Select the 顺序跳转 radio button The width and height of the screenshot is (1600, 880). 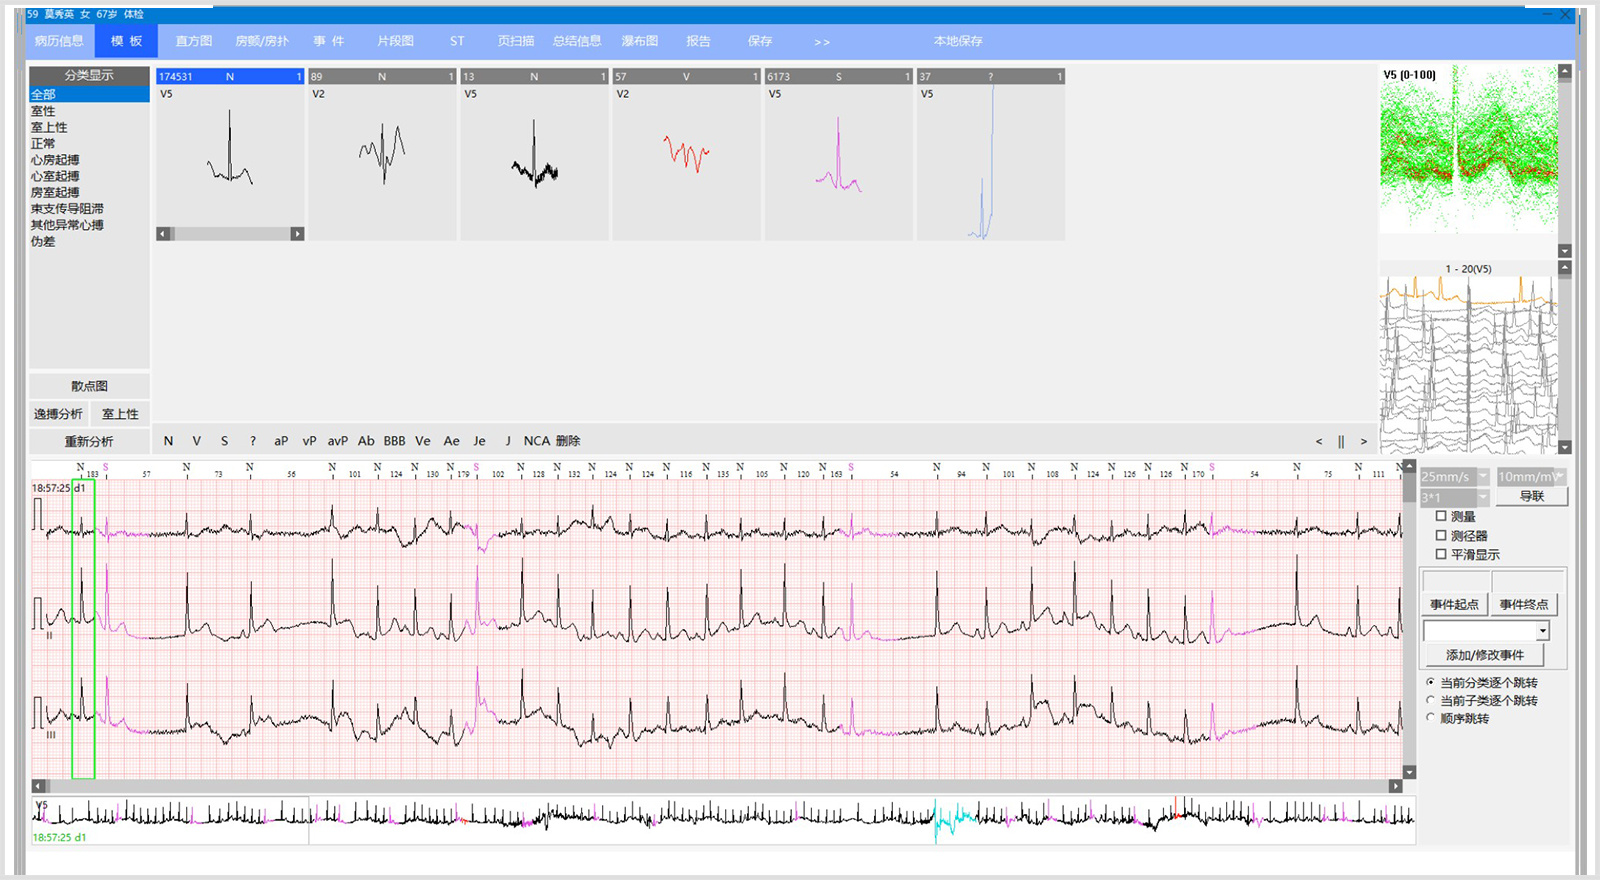(1431, 718)
